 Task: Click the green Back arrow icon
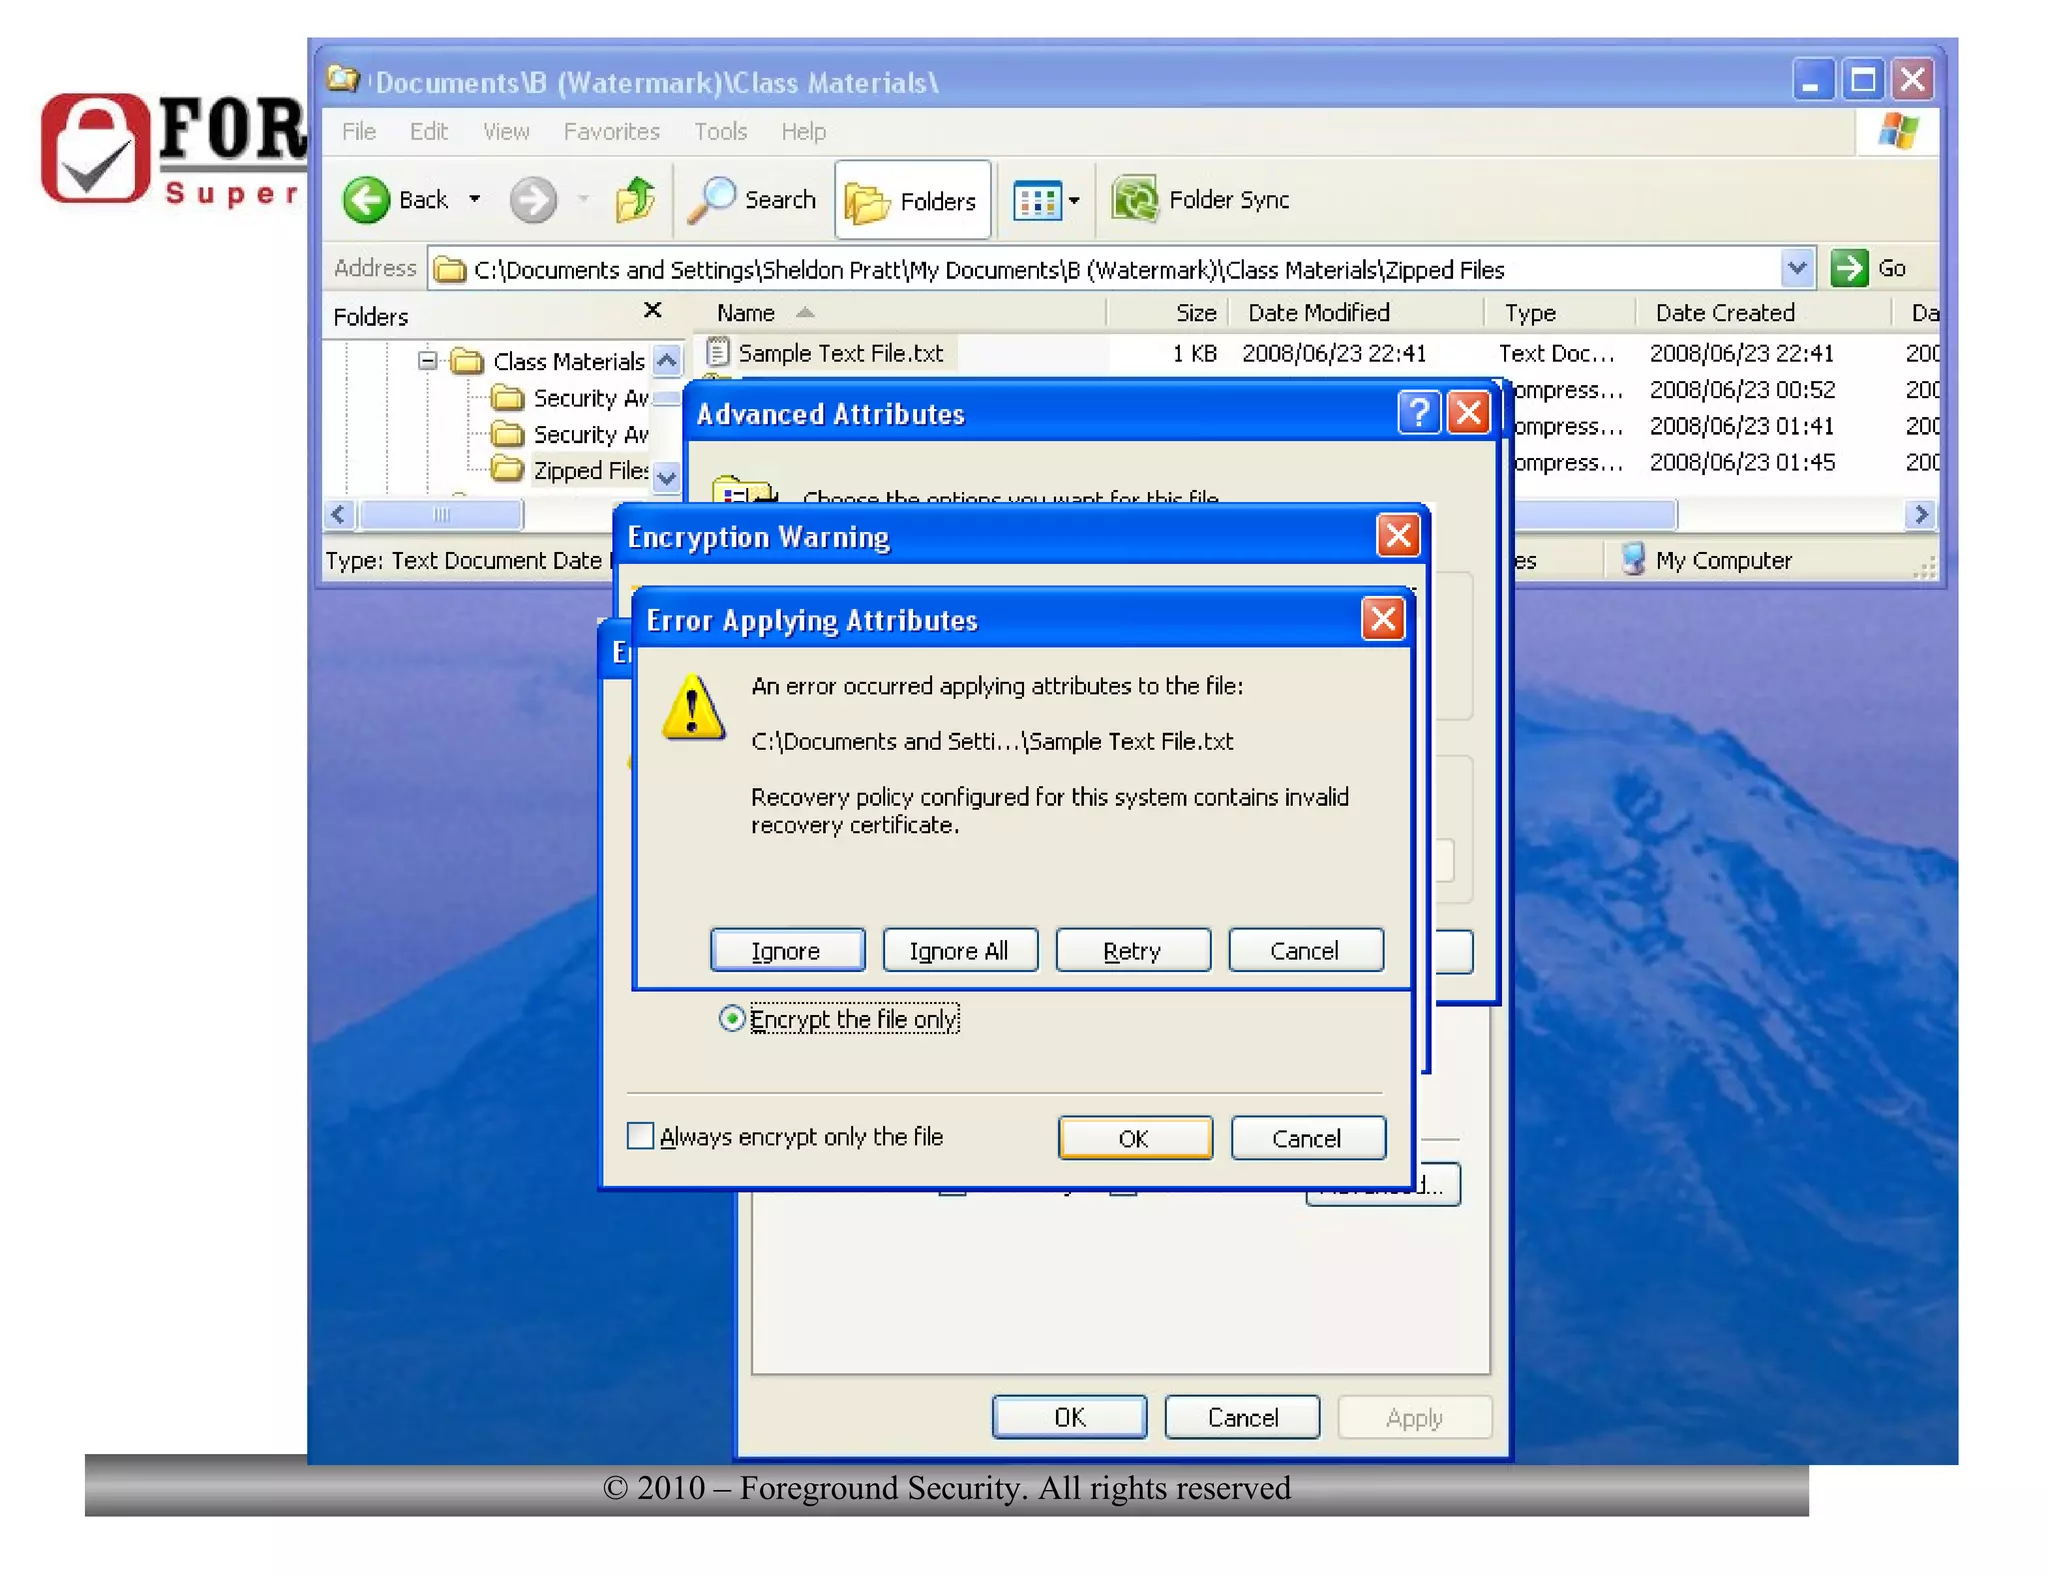tap(366, 200)
